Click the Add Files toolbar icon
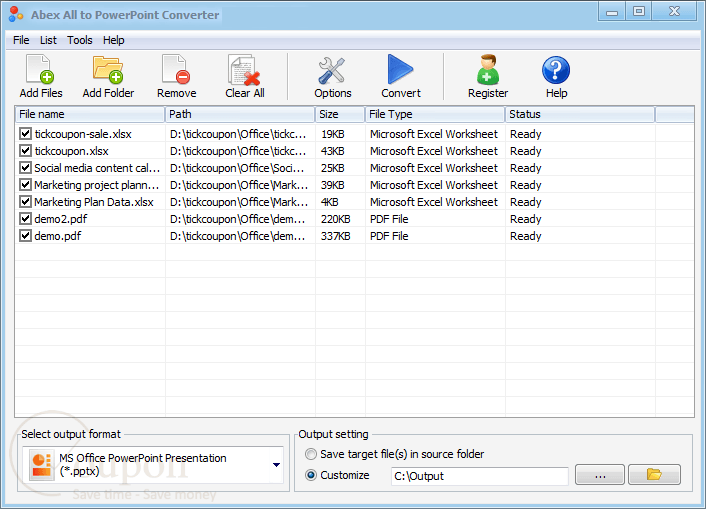 click(x=40, y=70)
